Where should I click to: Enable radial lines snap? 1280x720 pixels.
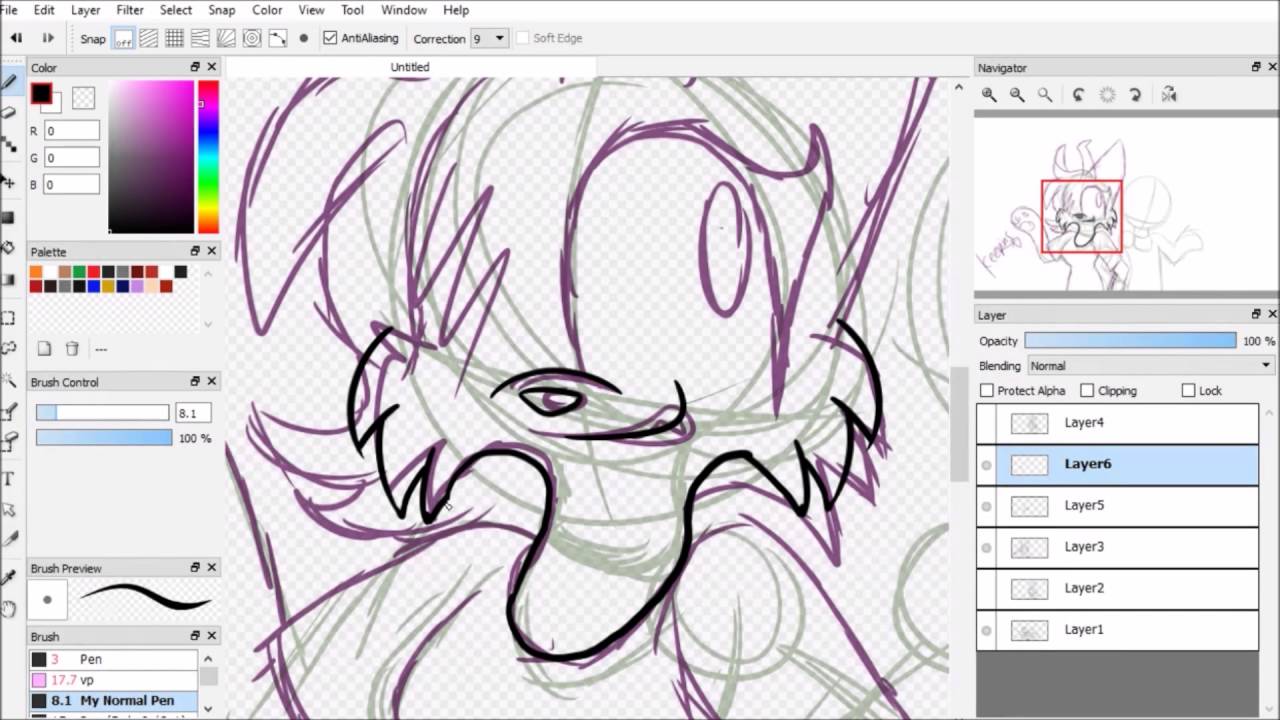point(226,38)
